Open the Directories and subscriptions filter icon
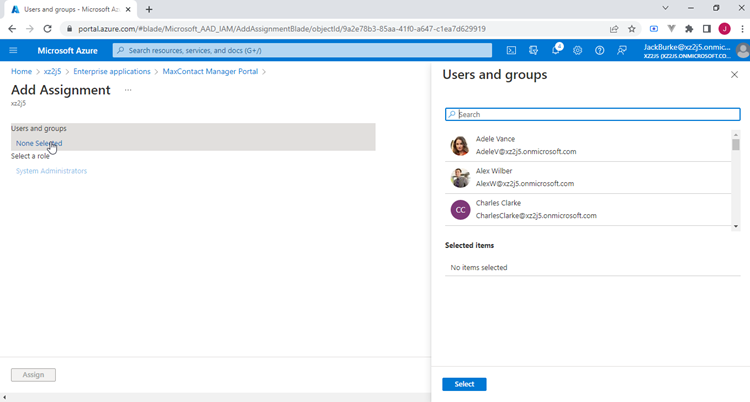This screenshot has width=750, height=402. (x=533, y=50)
